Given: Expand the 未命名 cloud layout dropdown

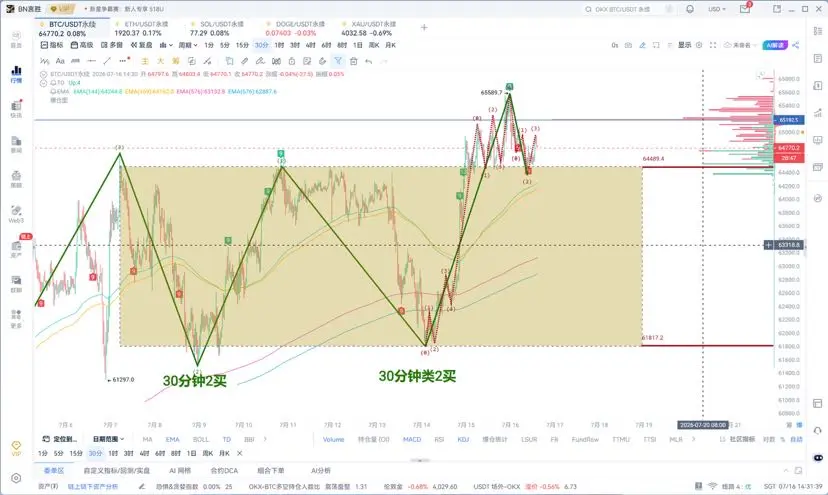Looking at the screenshot, I should [x=740, y=45].
